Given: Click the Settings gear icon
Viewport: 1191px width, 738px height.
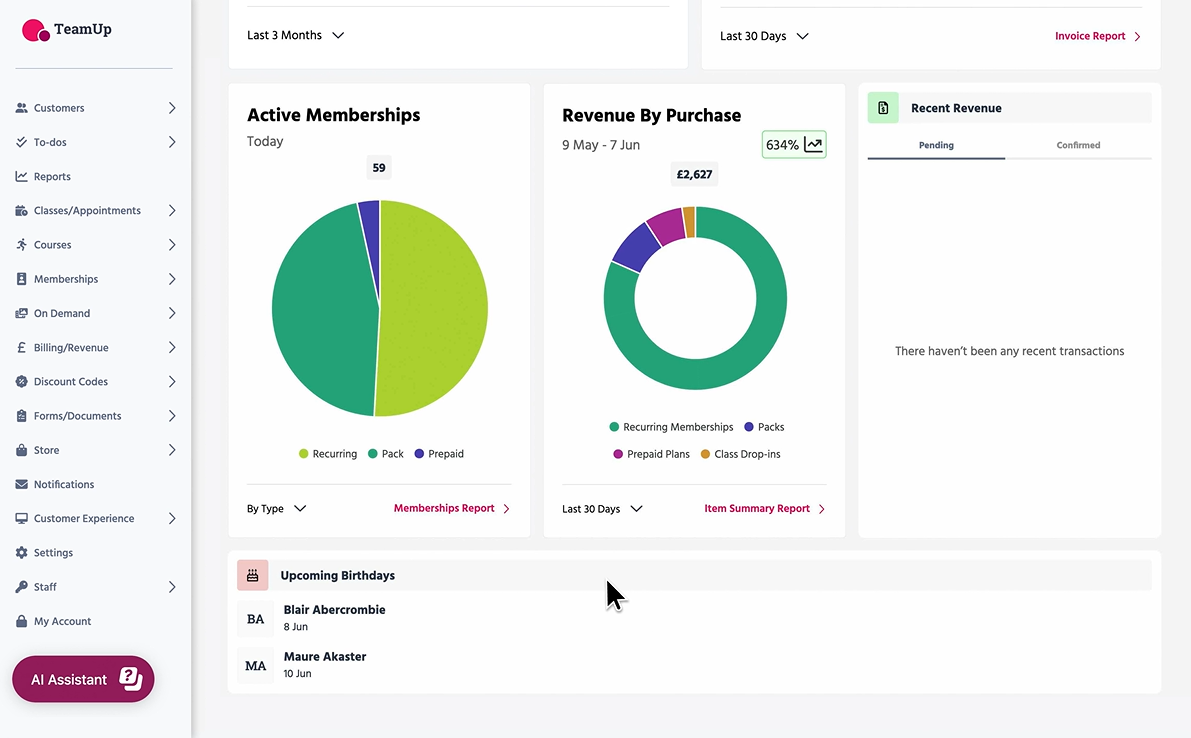Looking at the screenshot, I should (x=21, y=552).
